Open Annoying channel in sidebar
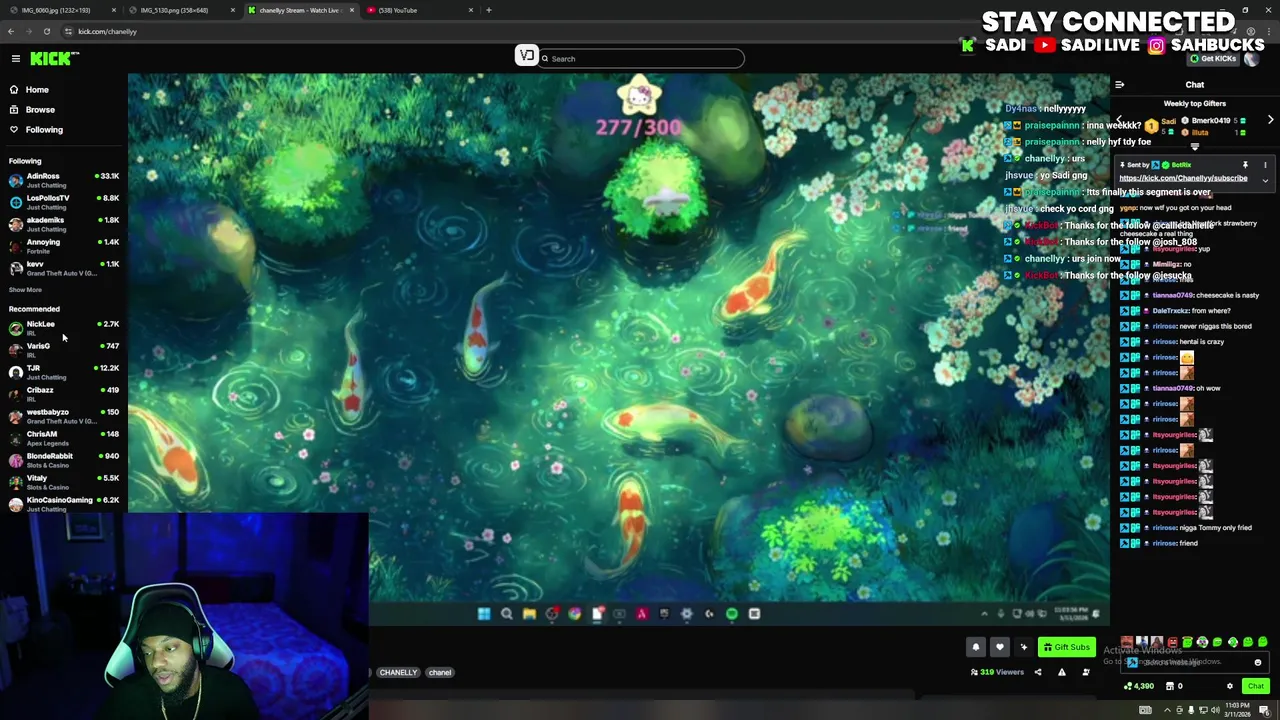 point(63,246)
